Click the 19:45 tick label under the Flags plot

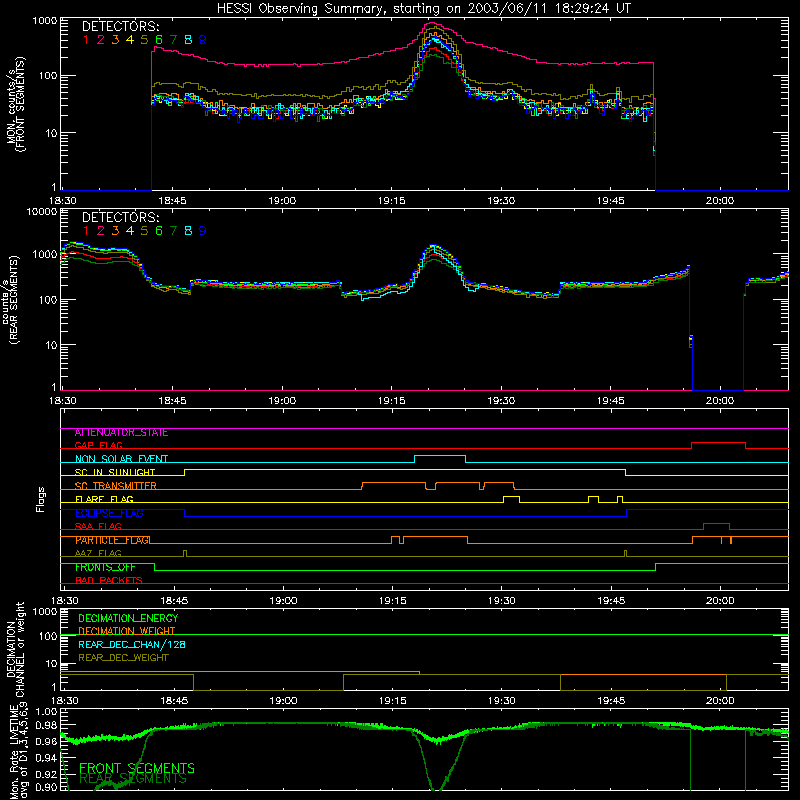611,601
